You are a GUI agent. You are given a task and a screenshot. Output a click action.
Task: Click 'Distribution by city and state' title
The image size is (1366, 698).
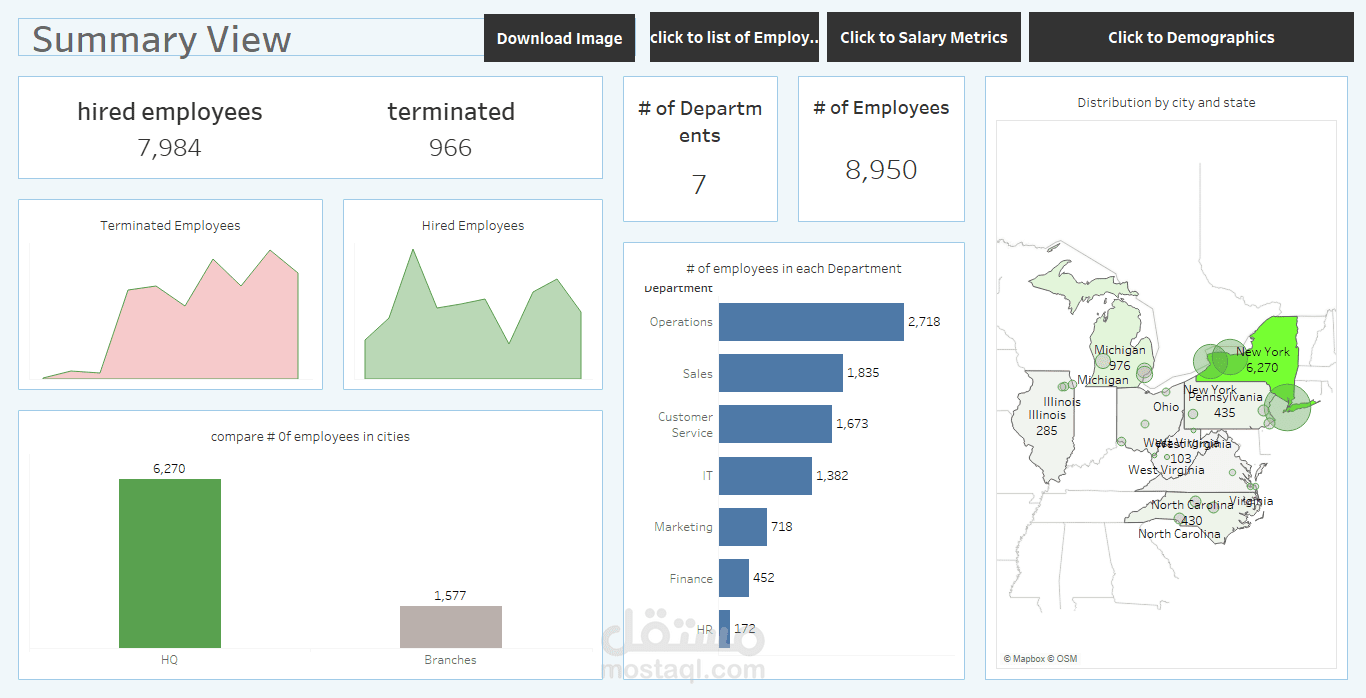pyautogui.click(x=1166, y=102)
